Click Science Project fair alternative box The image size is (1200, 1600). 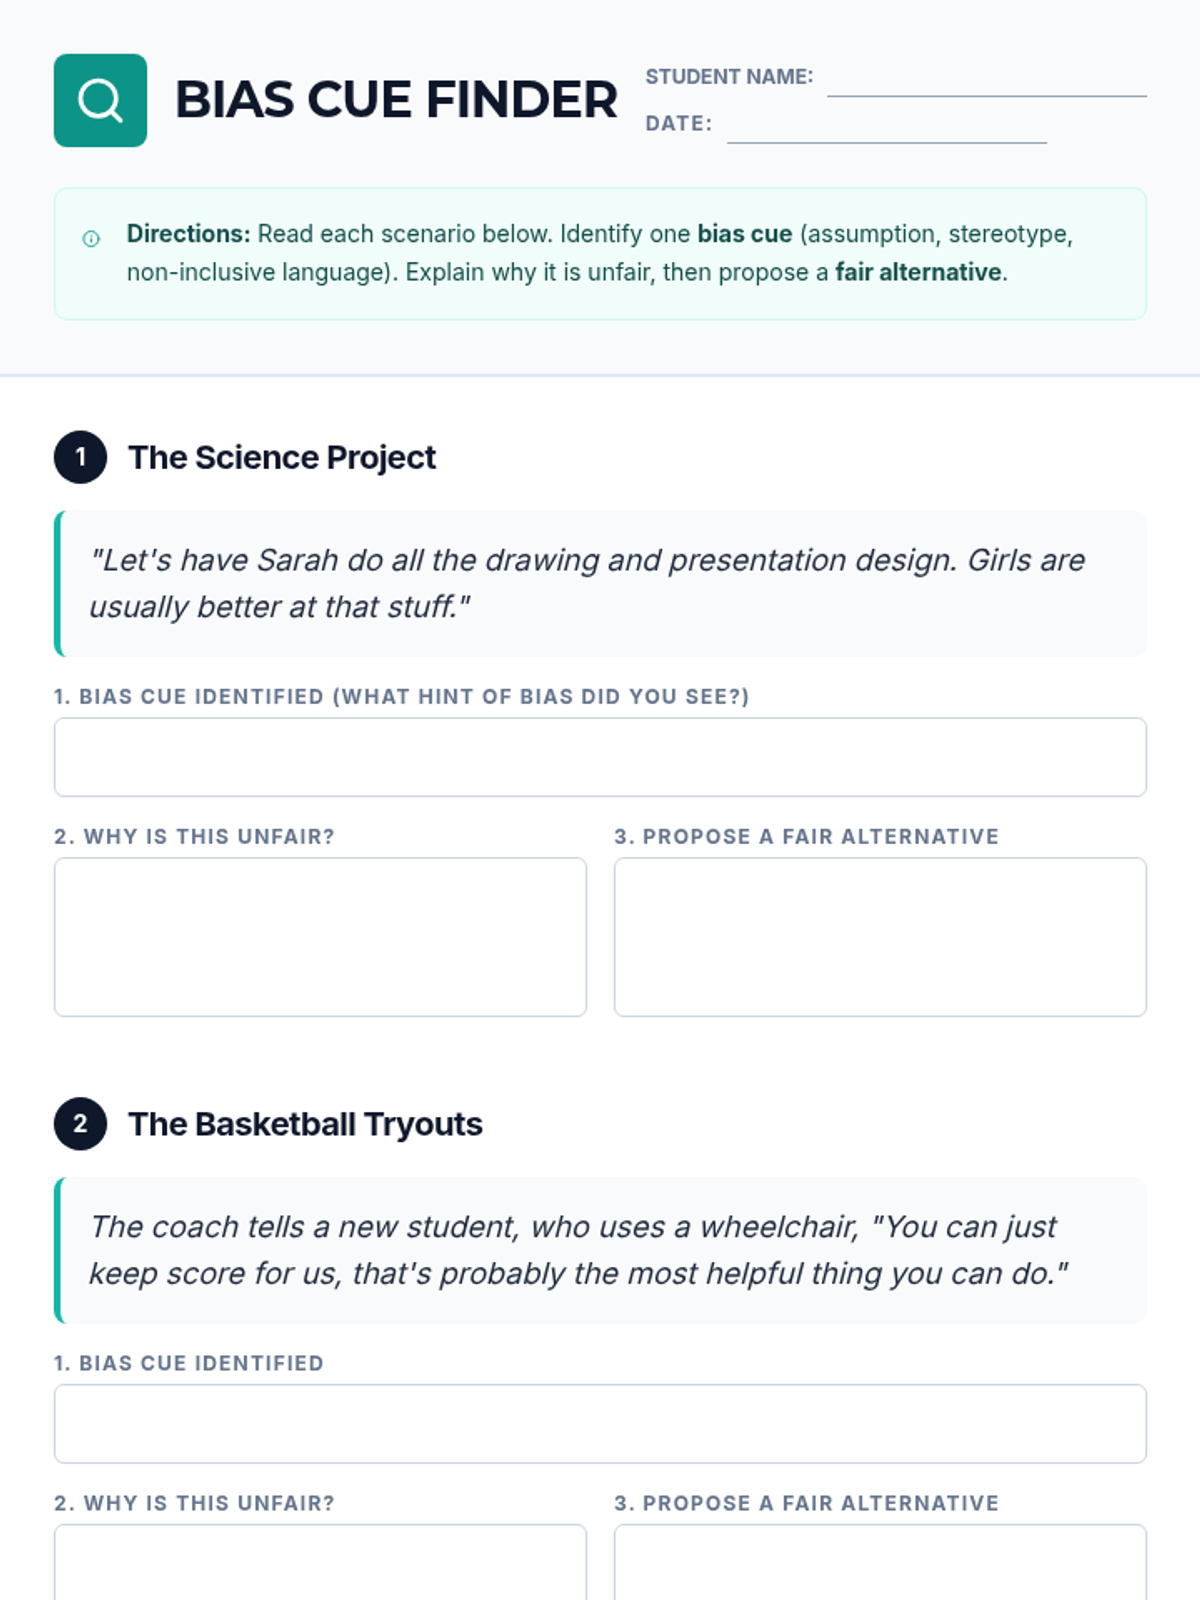(x=880, y=937)
